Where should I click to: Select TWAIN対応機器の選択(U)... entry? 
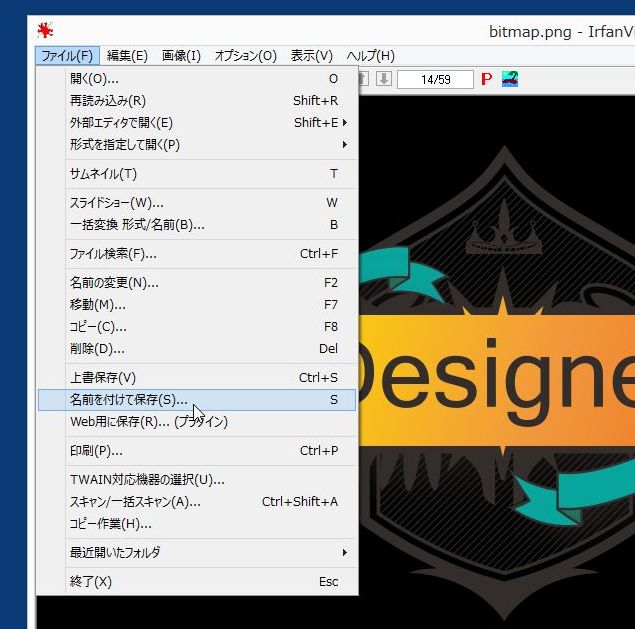[x=197, y=480]
